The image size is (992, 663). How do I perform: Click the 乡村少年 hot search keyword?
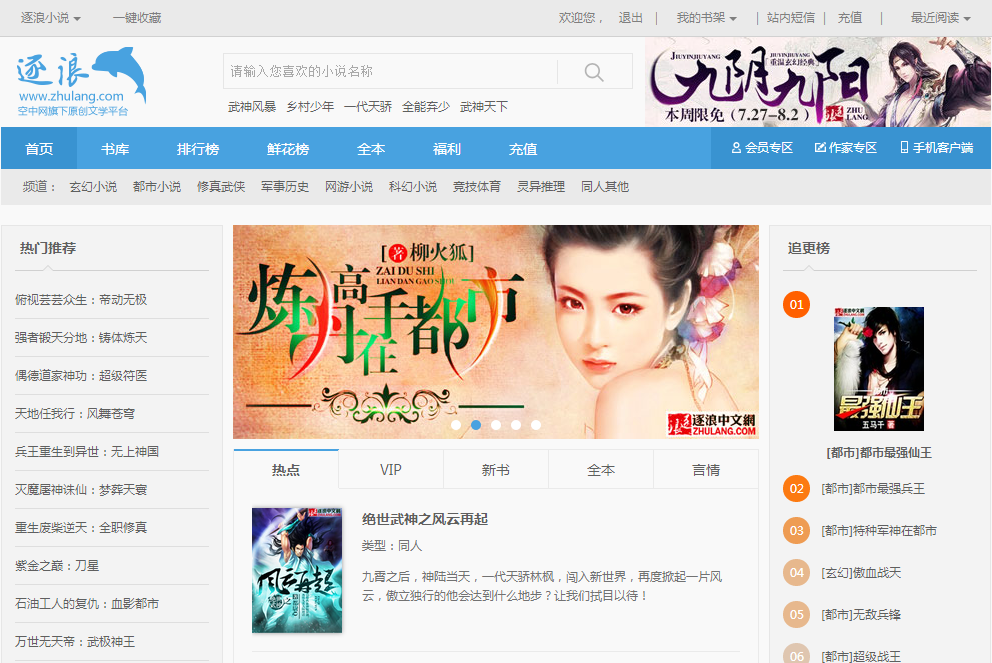pos(310,107)
